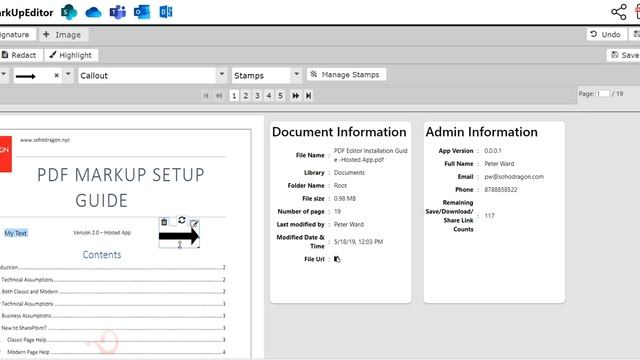Click the file name PDF Editor Installation Guide

click(371, 155)
